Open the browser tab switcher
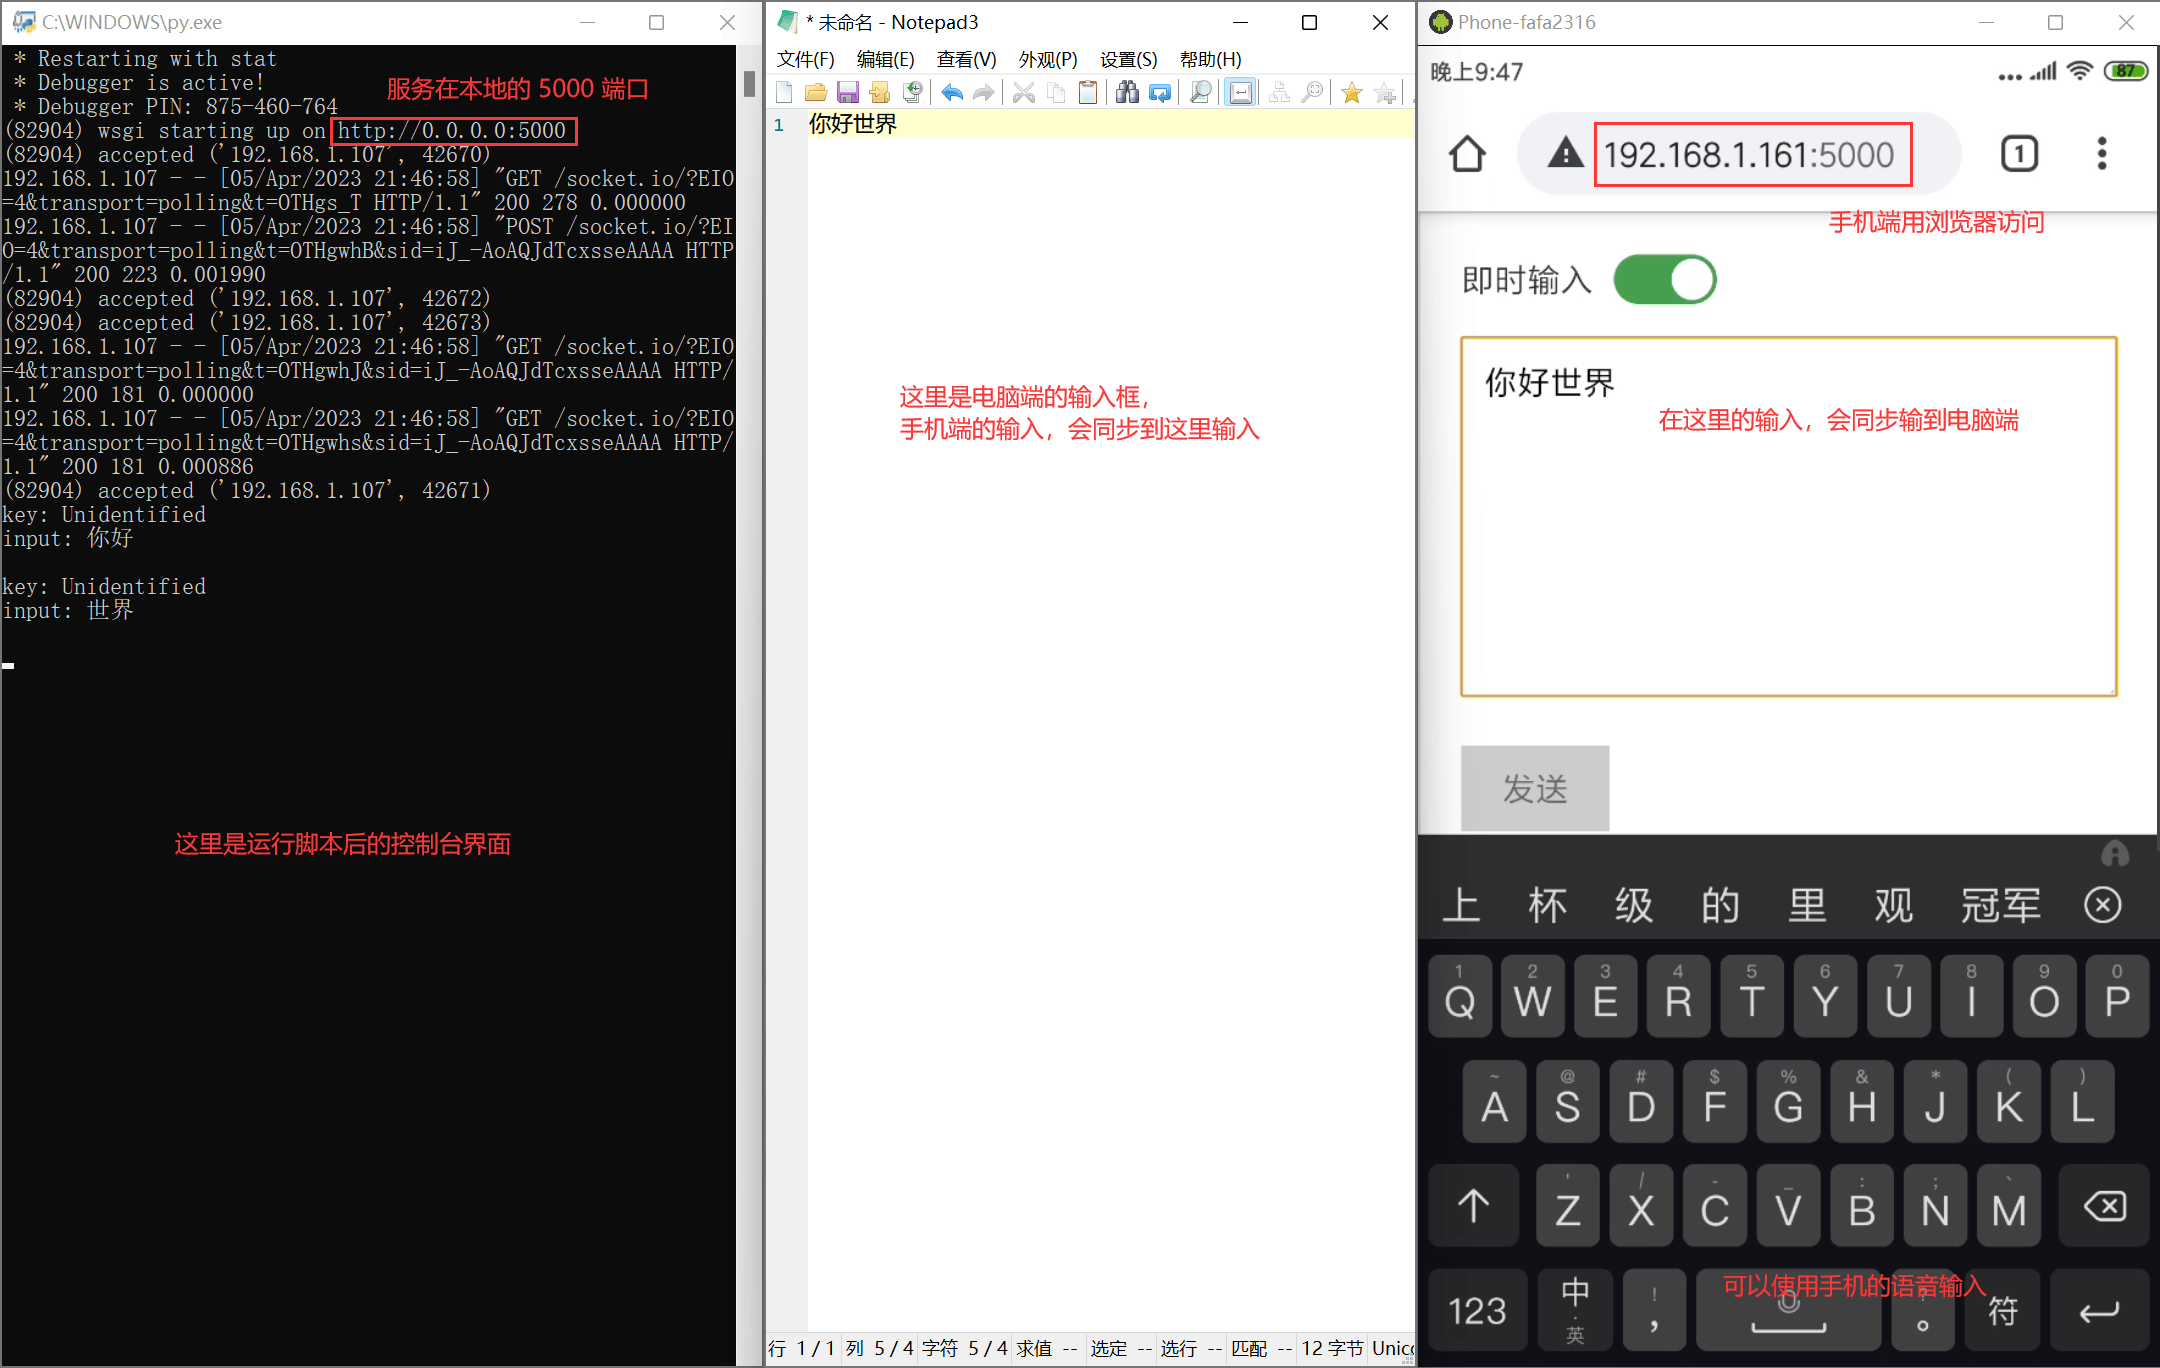Screen dimensions: 2160x1368 [x=2018, y=154]
